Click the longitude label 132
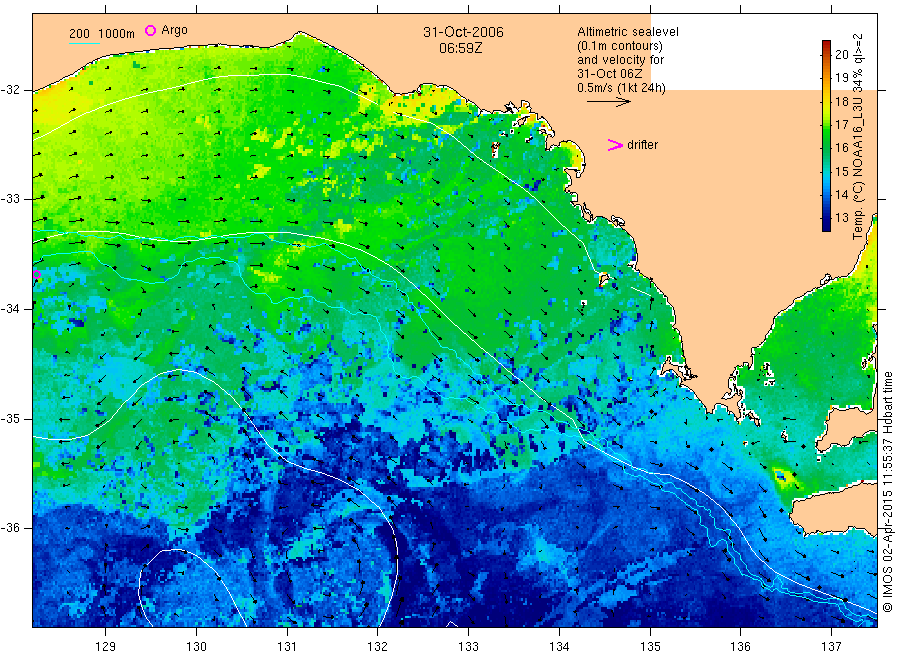This screenshot has height=660, width=900. pos(378,646)
